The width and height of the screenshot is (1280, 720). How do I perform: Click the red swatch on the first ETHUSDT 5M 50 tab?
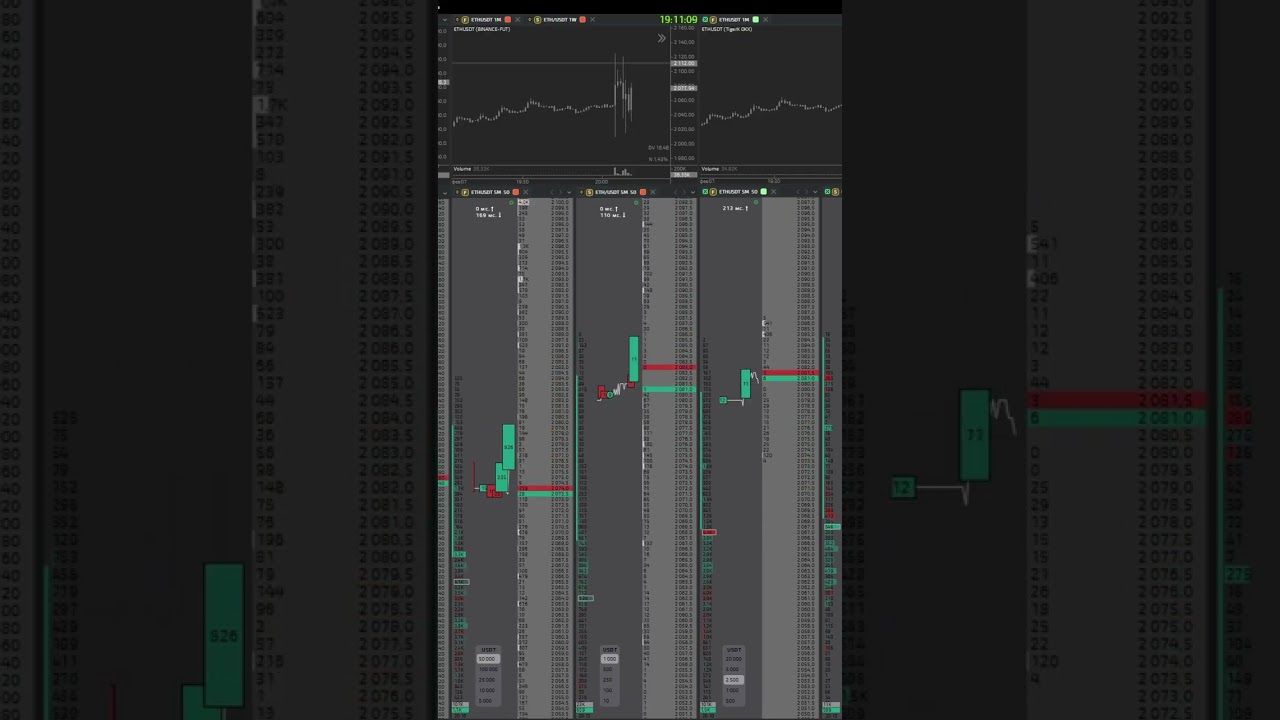515,192
